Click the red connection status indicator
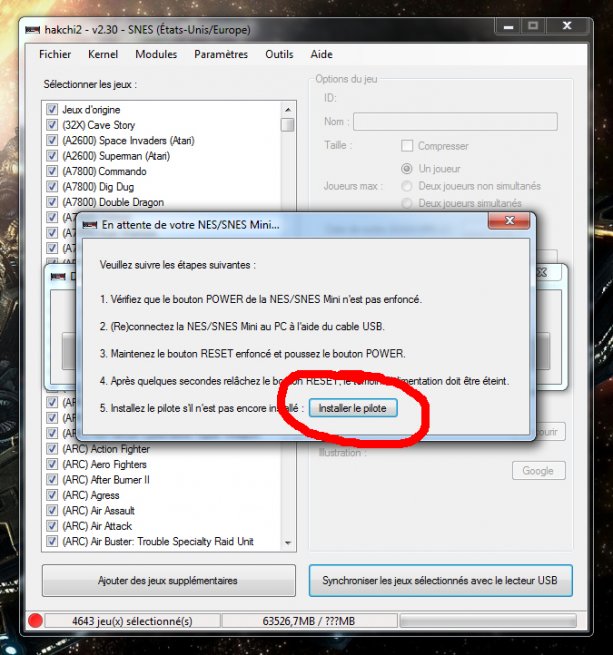Image resolution: width=613 pixels, height=655 pixels. [x=36, y=621]
